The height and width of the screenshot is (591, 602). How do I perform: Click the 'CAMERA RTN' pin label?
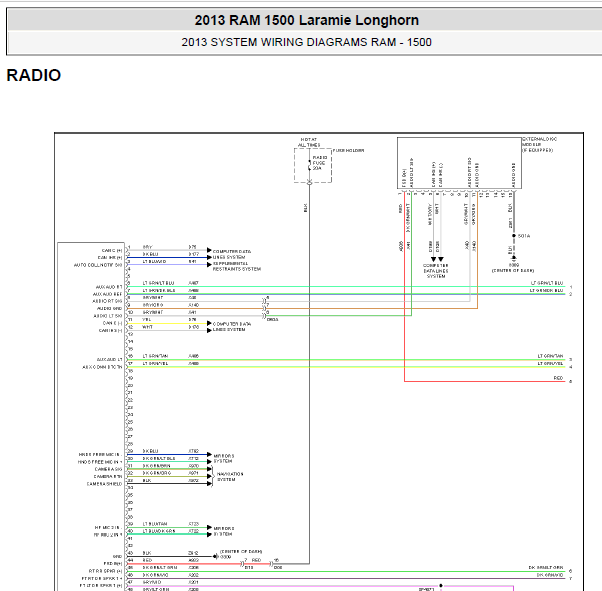108,477
